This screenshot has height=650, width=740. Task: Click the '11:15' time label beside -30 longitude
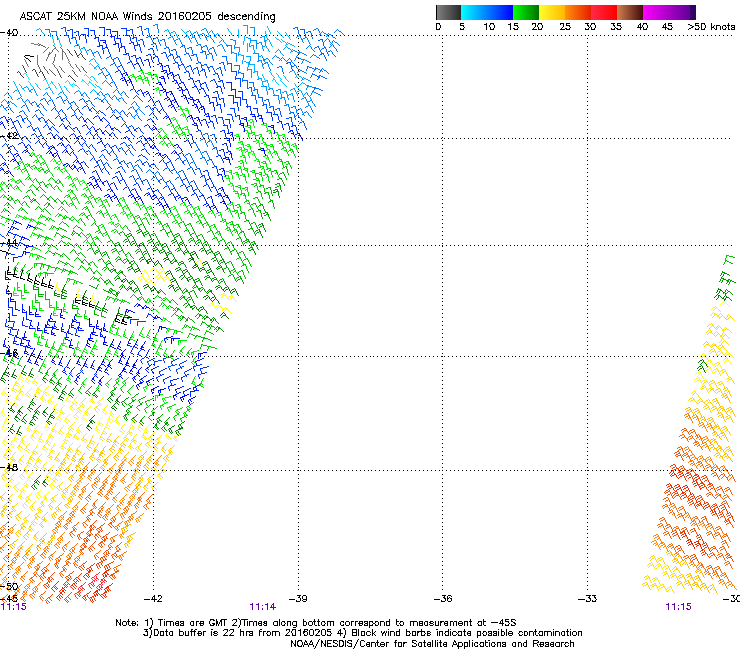click(x=678, y=607)
